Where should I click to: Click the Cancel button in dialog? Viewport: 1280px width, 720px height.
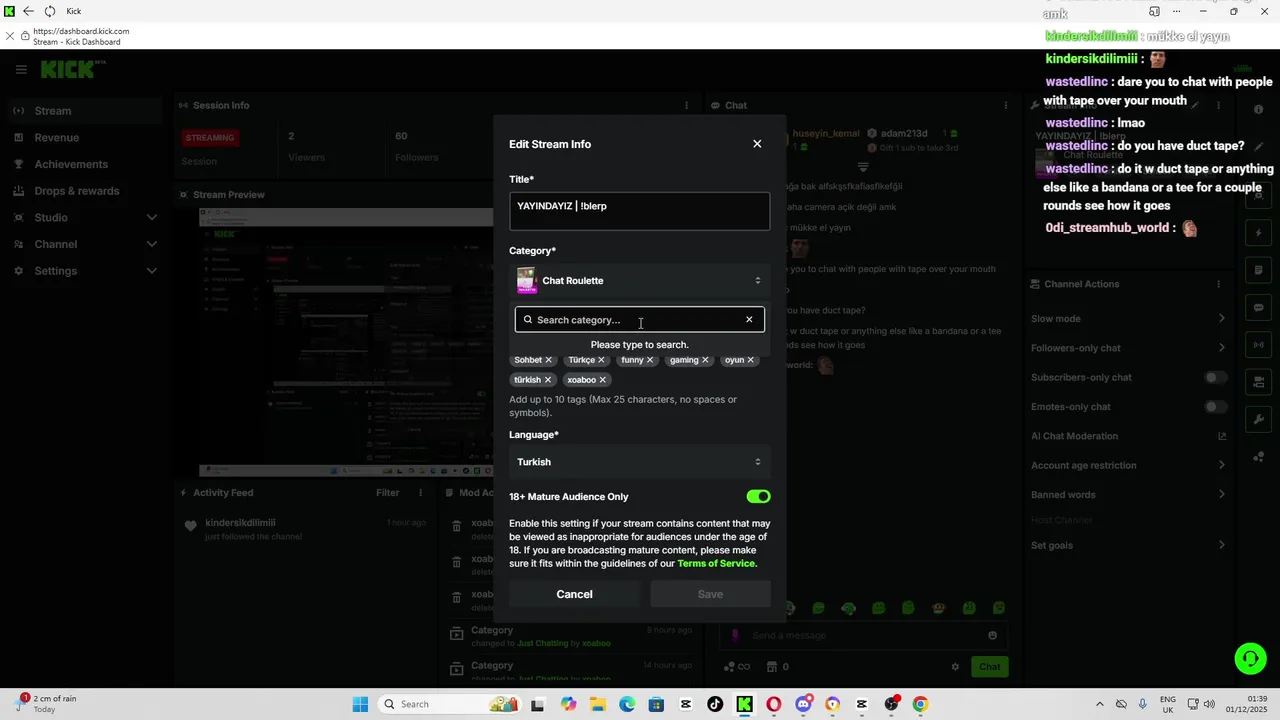click(574, 594)
